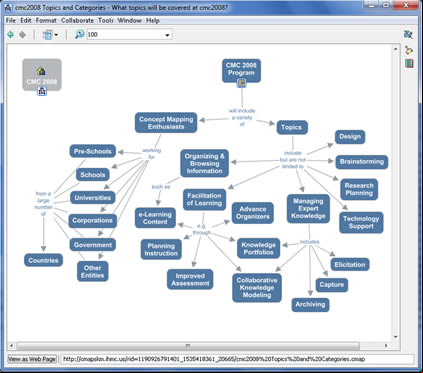Select the Topics concept node

(x=292, y=127)
